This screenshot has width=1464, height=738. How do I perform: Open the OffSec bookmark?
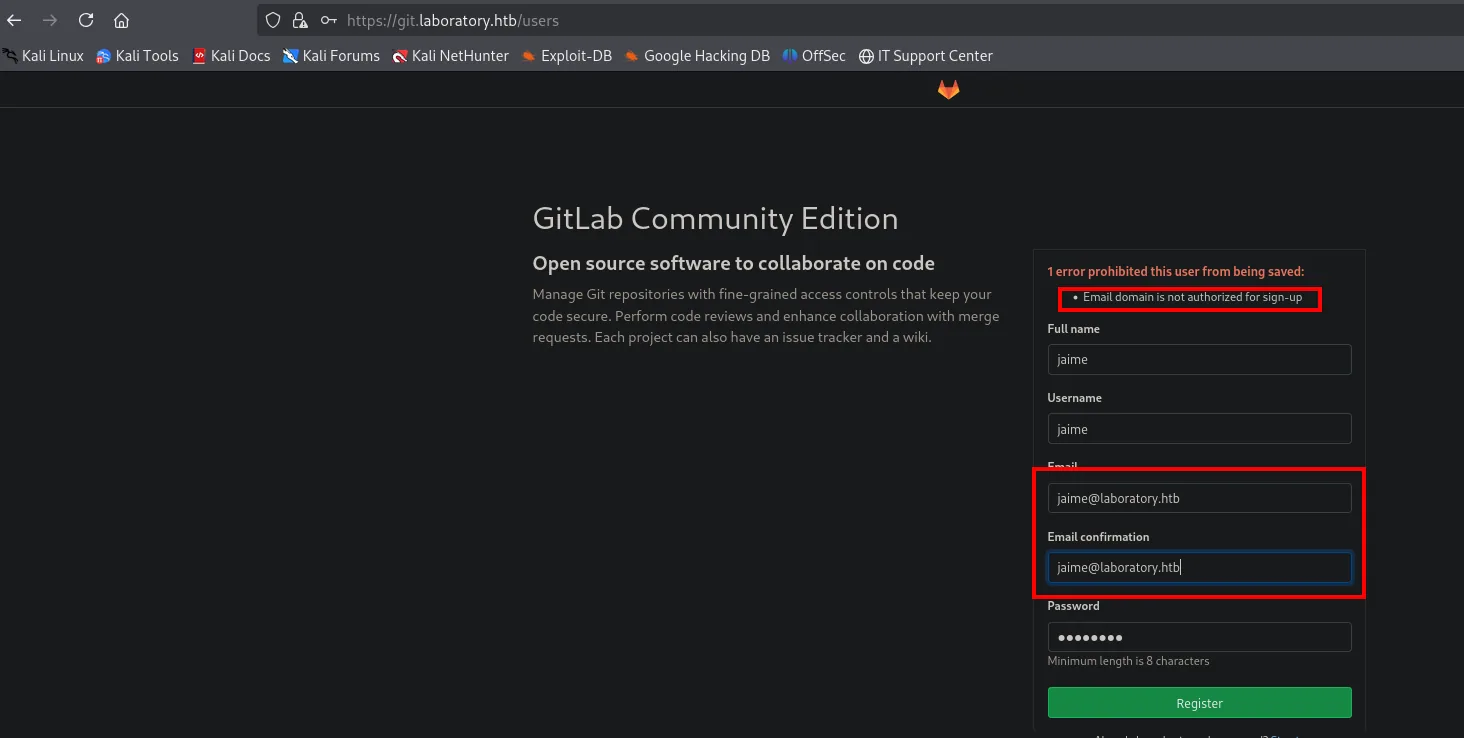click(814, 56)
